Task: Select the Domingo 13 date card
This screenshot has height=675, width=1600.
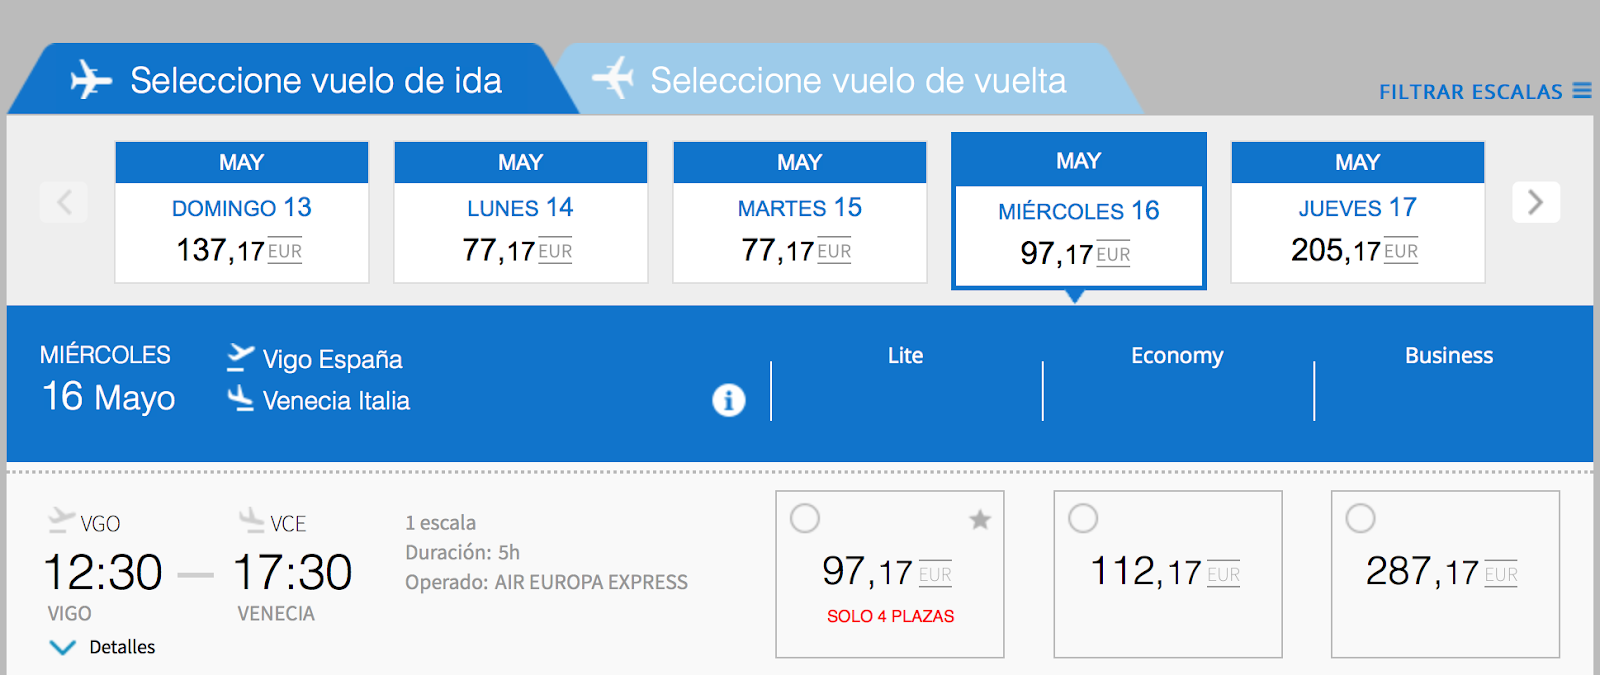Action: (x=242, y=212)
